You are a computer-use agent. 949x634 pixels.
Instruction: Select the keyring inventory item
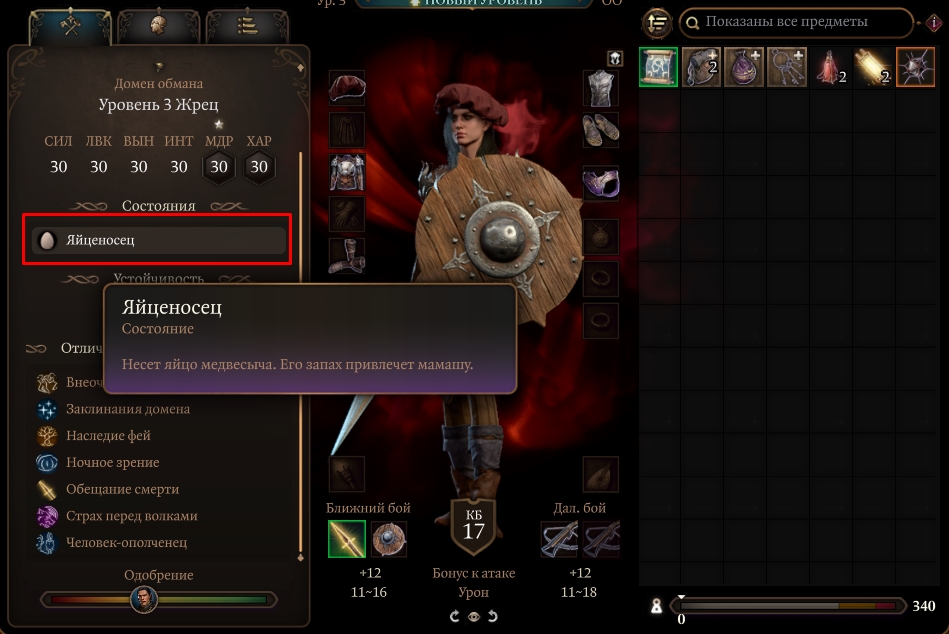(787, 67)
